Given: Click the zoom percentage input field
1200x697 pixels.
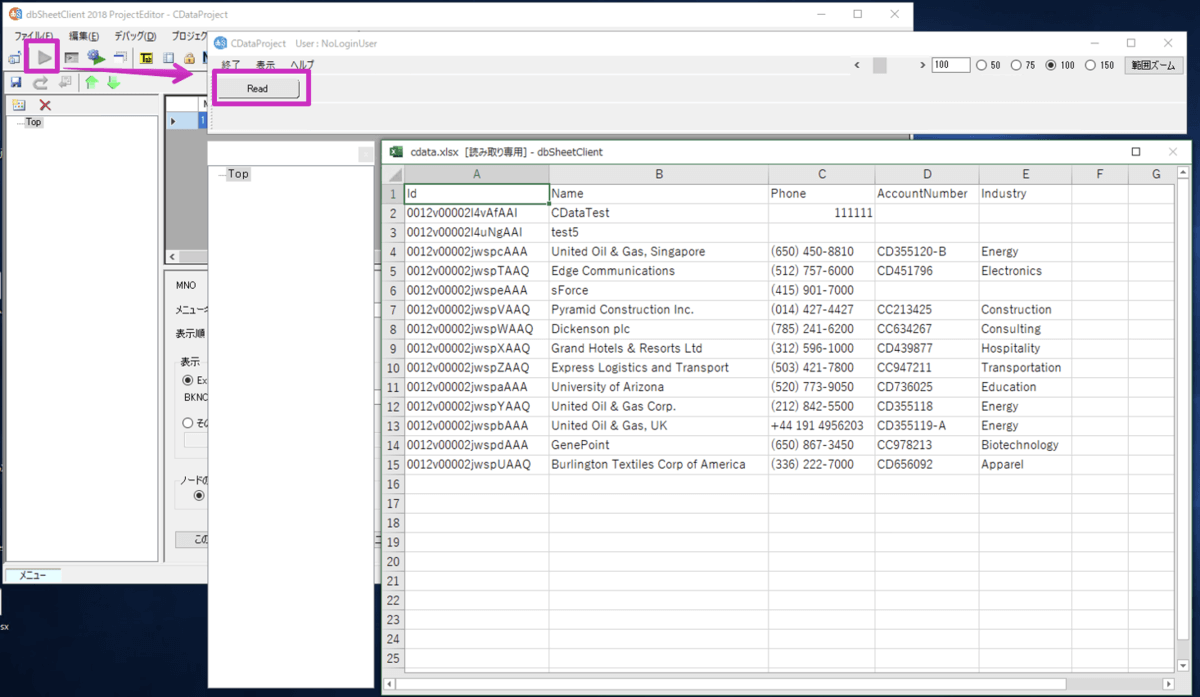Looking at the screenshot, I should [x=950, y=66].
